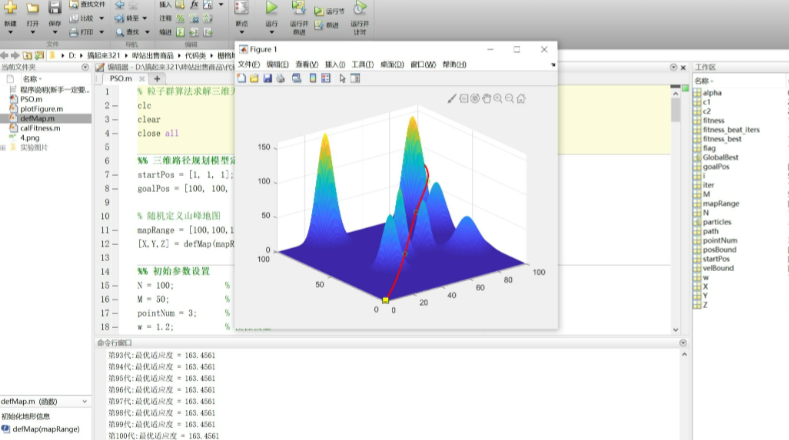This screenshot has height=440, width=789.
Task: Activate the pan hand tool on axes
Action: (486, 98)
